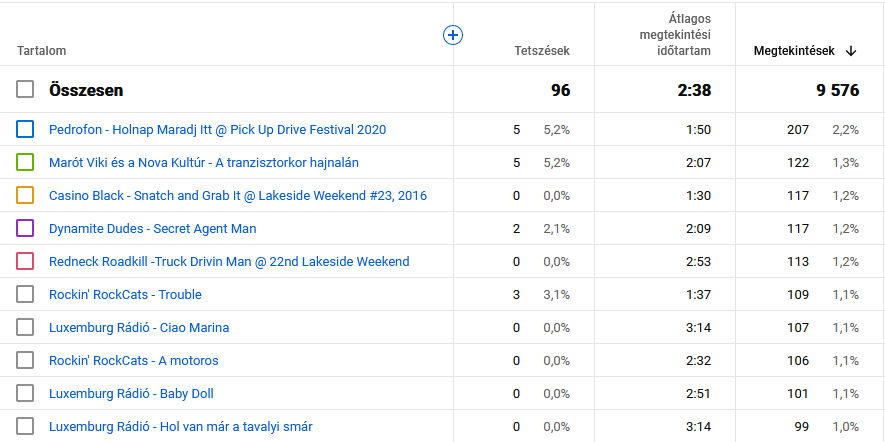Screen dimensions: 885x442
Task: Toggle the red Redneck Roadkill row checkbox
Action: [25, 261]
